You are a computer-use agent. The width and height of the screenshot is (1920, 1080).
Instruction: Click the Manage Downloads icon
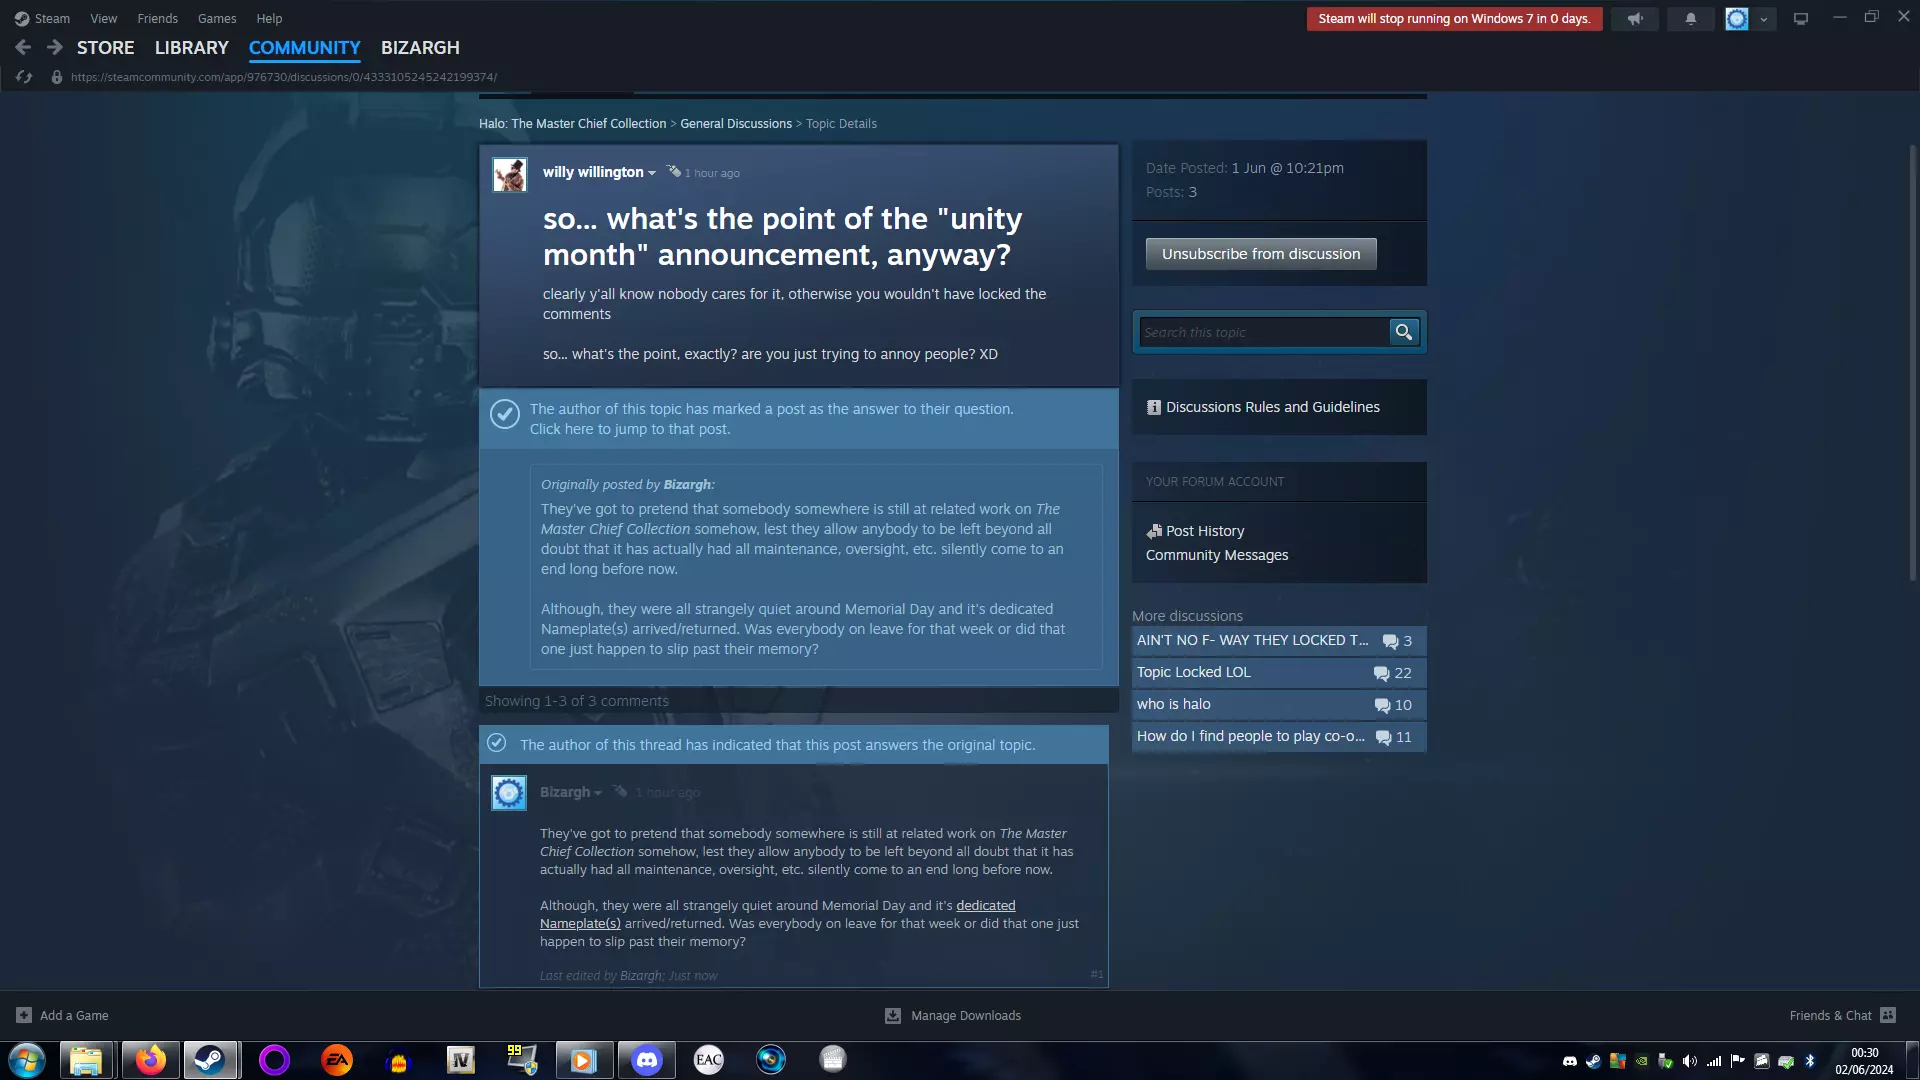point(893,1015)
